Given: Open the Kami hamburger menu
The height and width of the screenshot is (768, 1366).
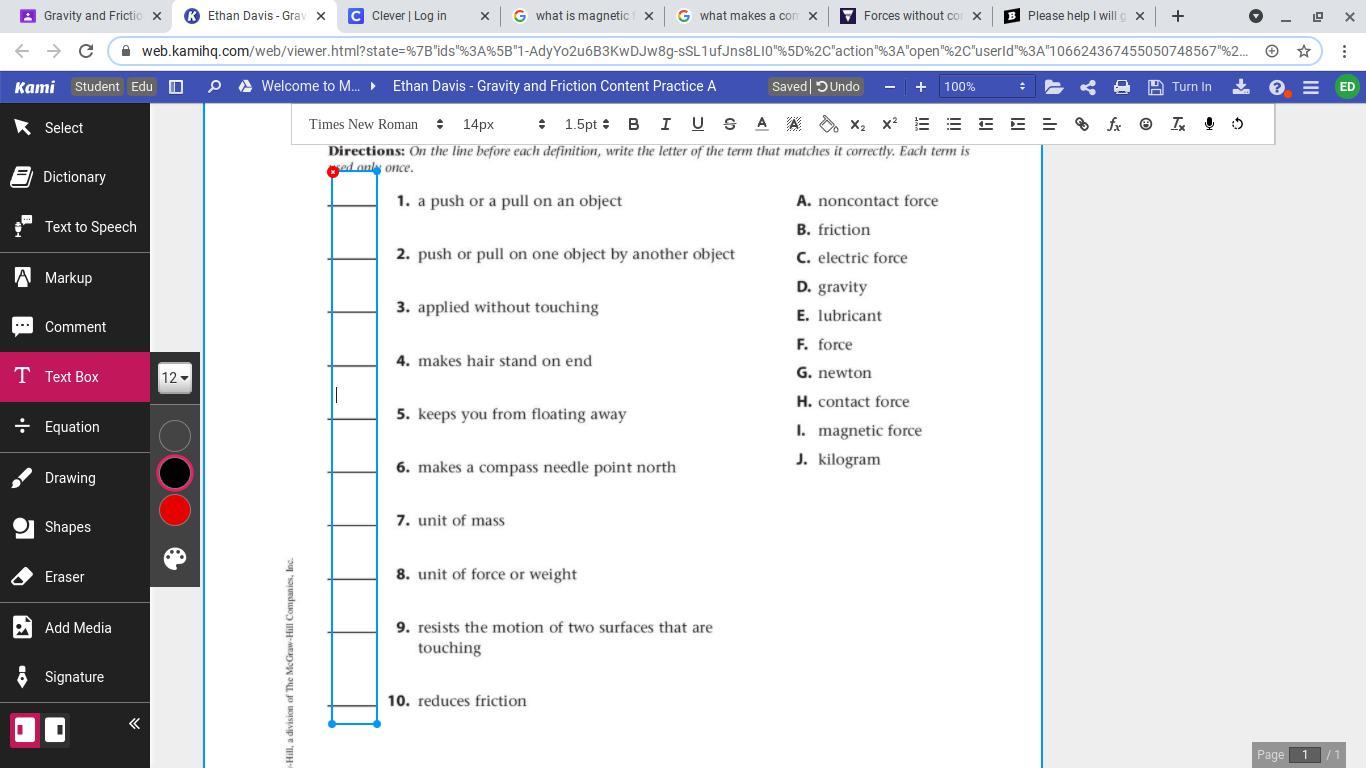Looking at the screenshot, I should (1311, 87).
